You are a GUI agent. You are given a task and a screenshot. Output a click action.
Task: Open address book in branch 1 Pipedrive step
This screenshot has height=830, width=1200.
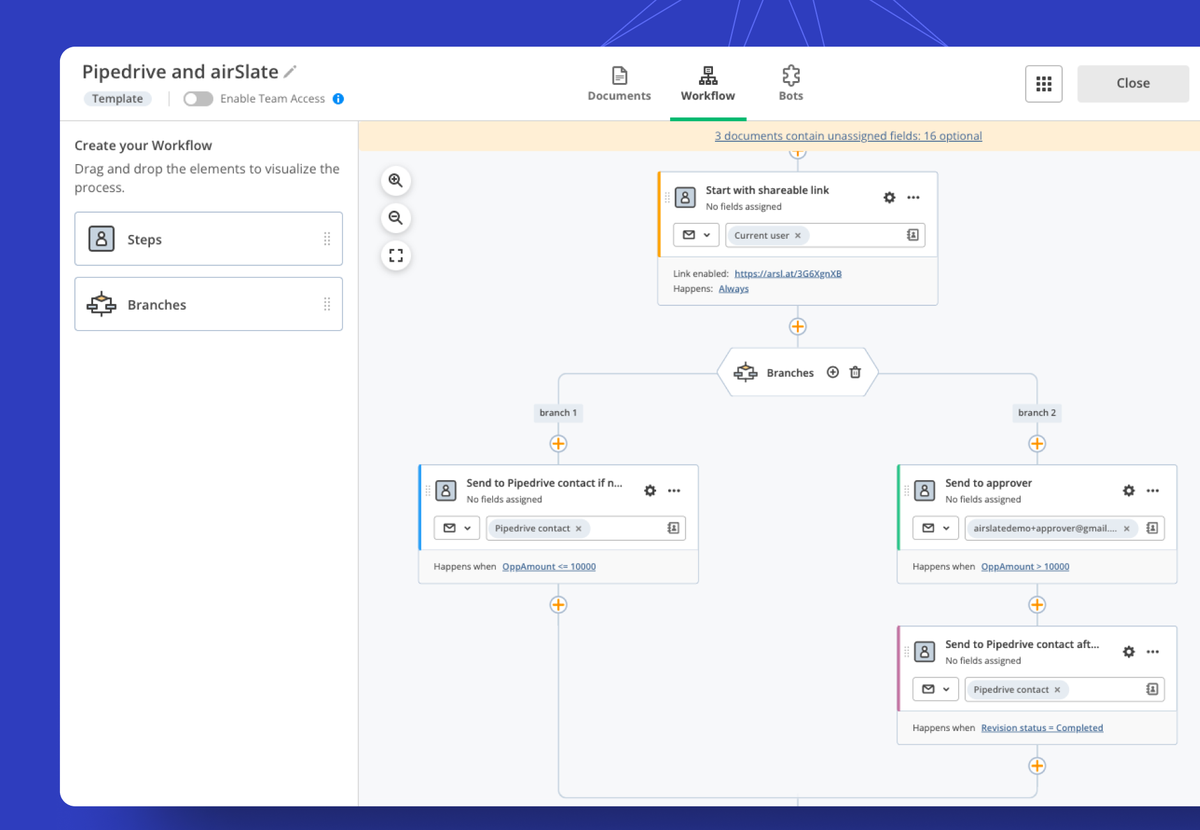tap(674, 528)
